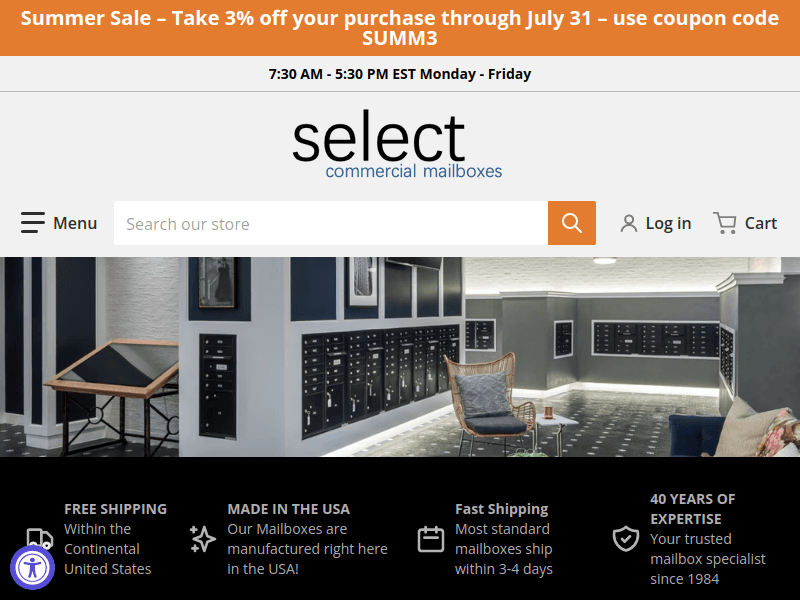The image size is (800, 600).
Task: Go to the Cart link
Action: coord(761,223)
